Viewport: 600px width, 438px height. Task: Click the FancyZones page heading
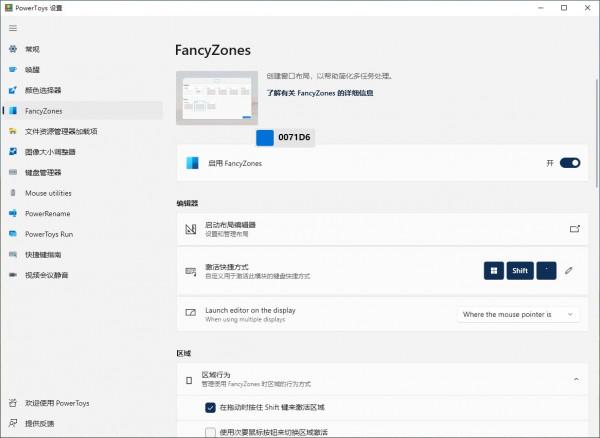[x=213, y=50]
